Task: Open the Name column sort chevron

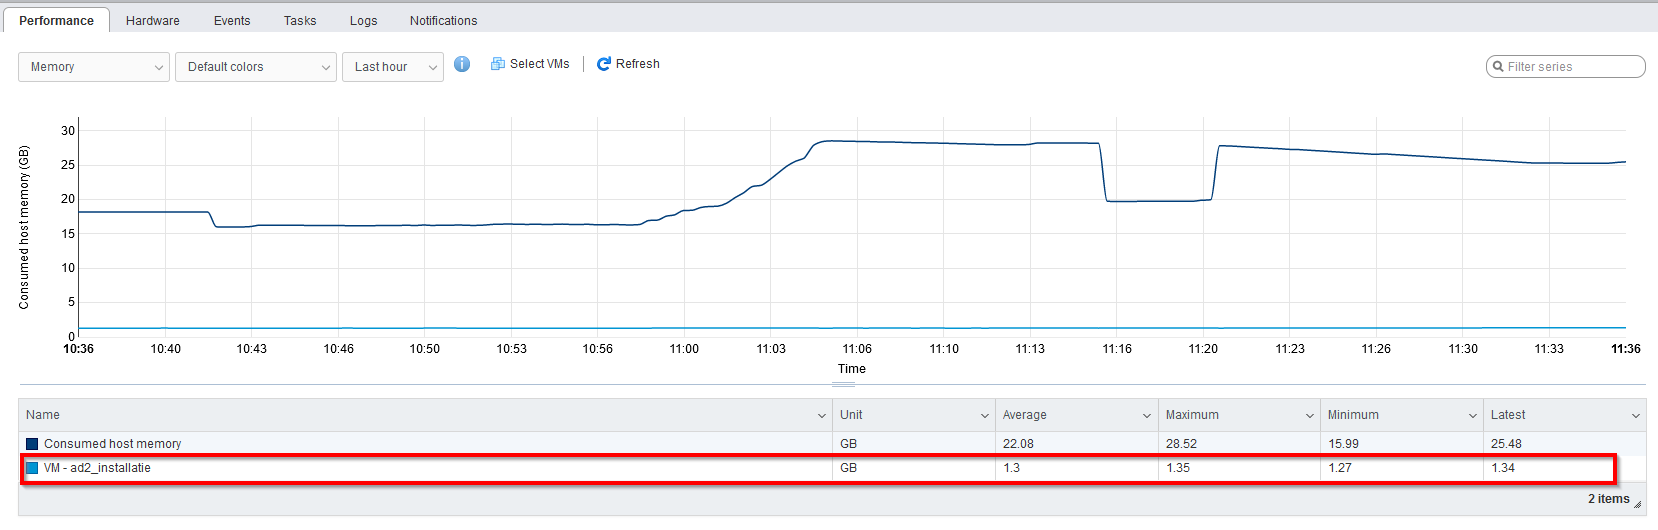Action: (x=821, y=416)
